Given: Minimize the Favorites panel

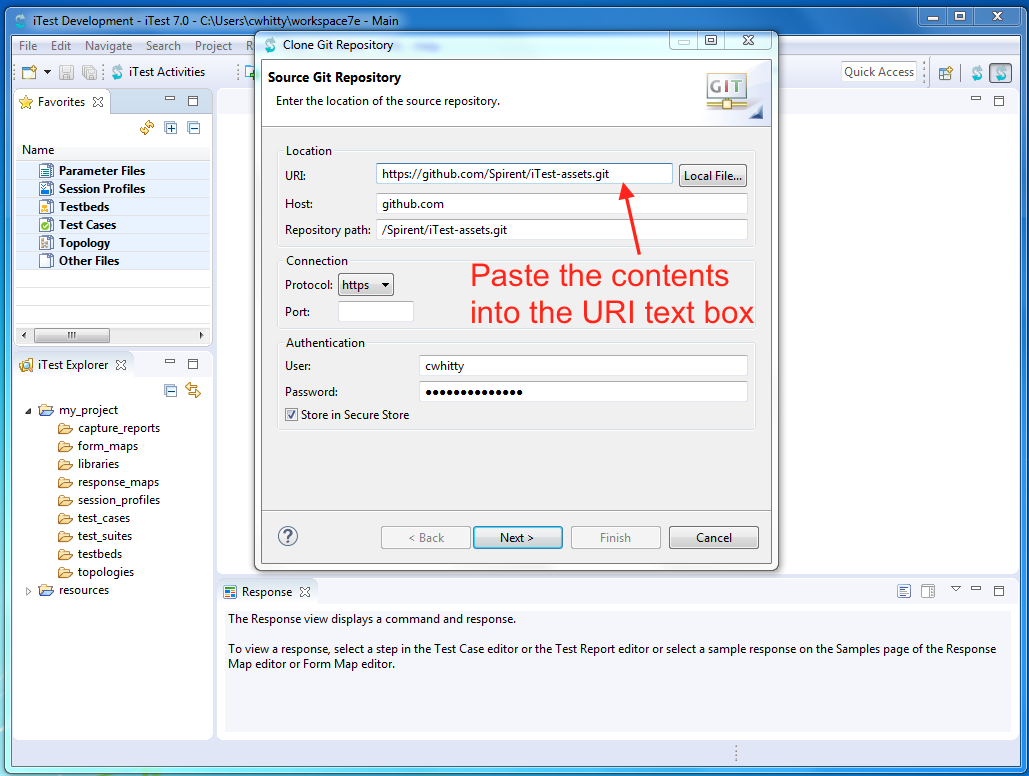Looking at the screenshot, I should [170, 99].
